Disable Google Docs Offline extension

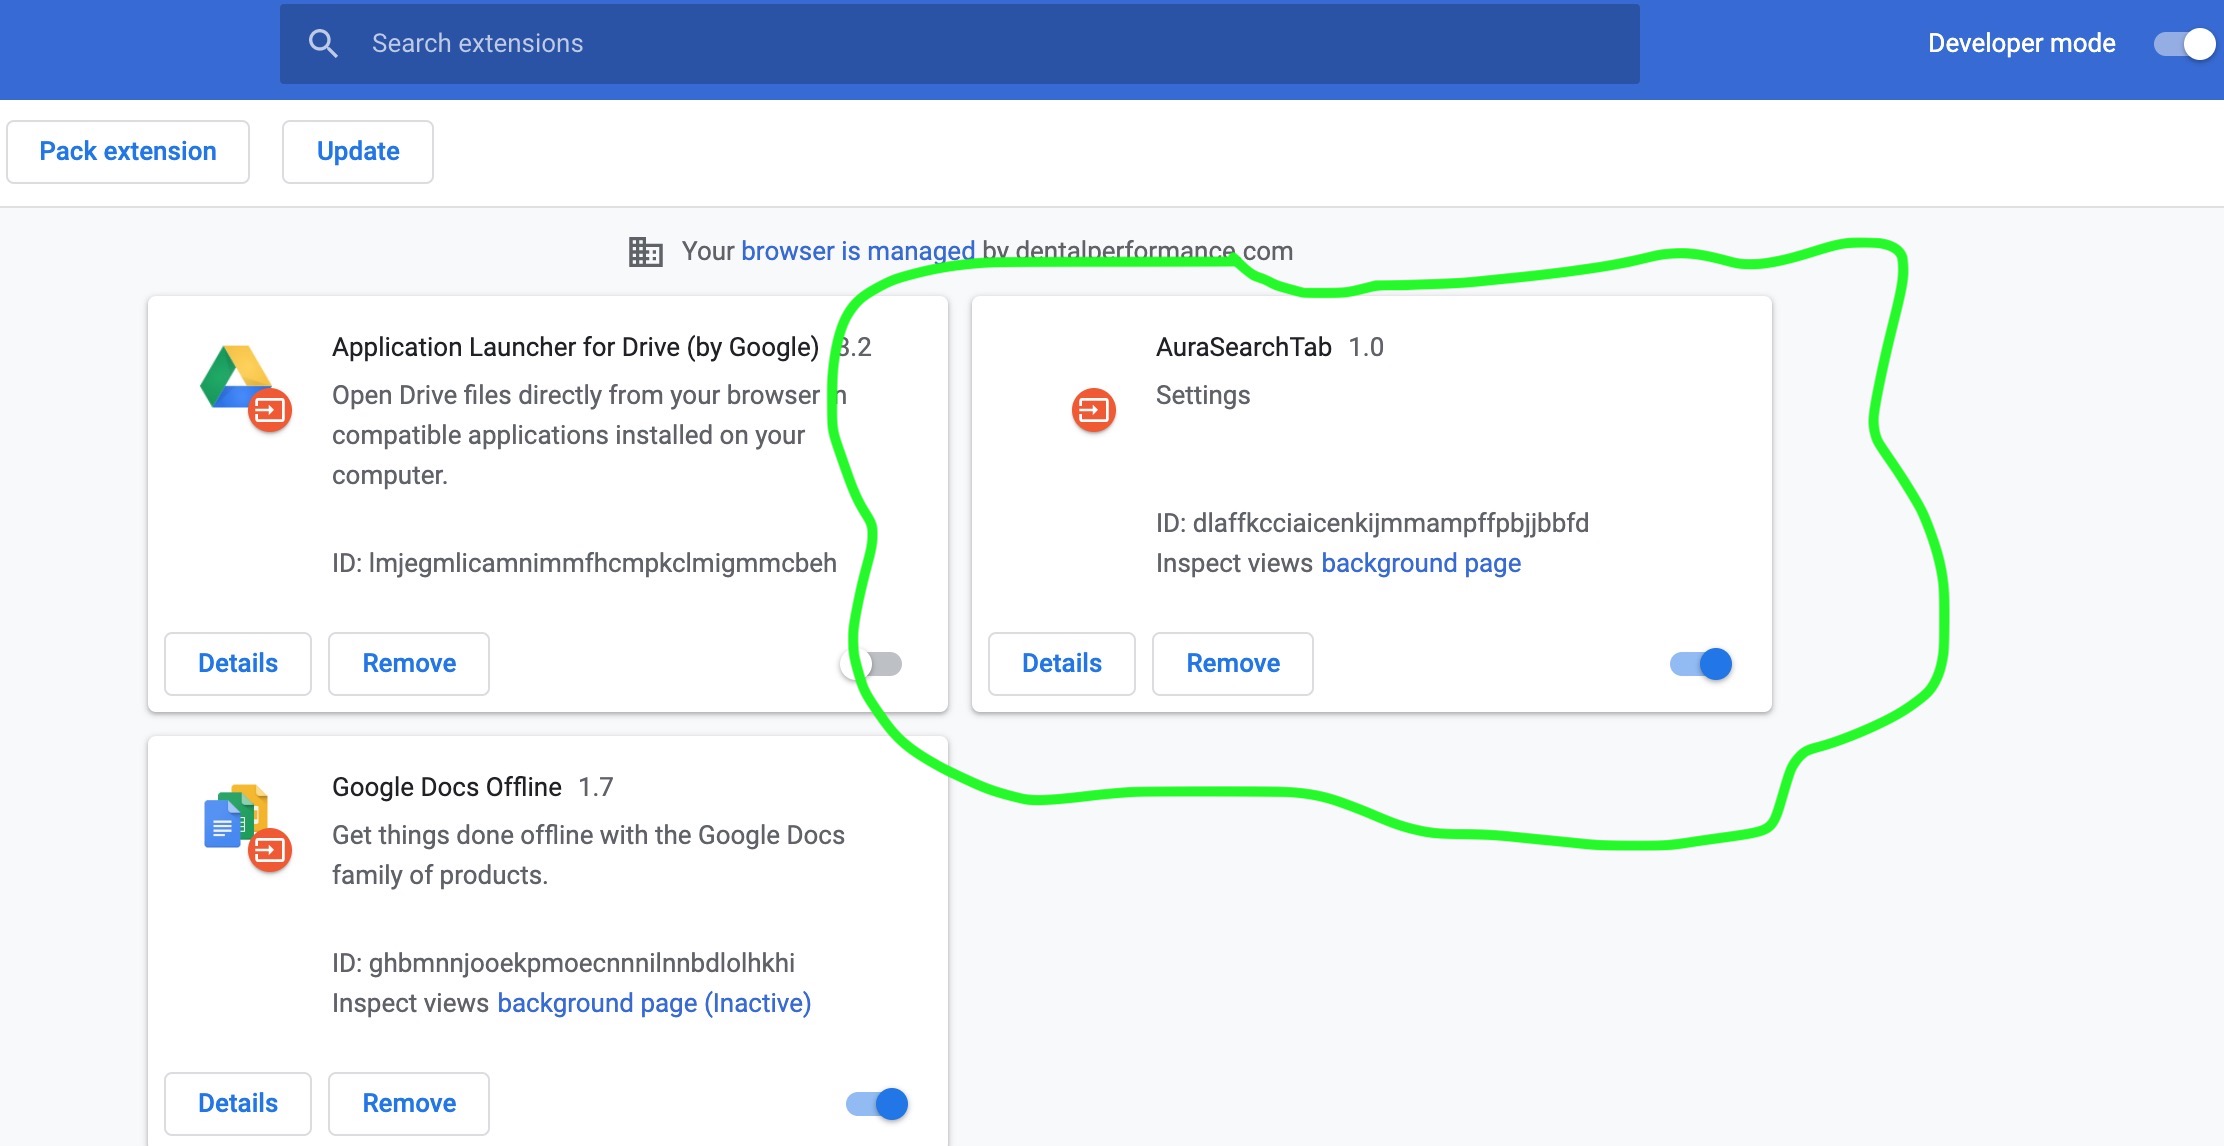(877, 1104)
